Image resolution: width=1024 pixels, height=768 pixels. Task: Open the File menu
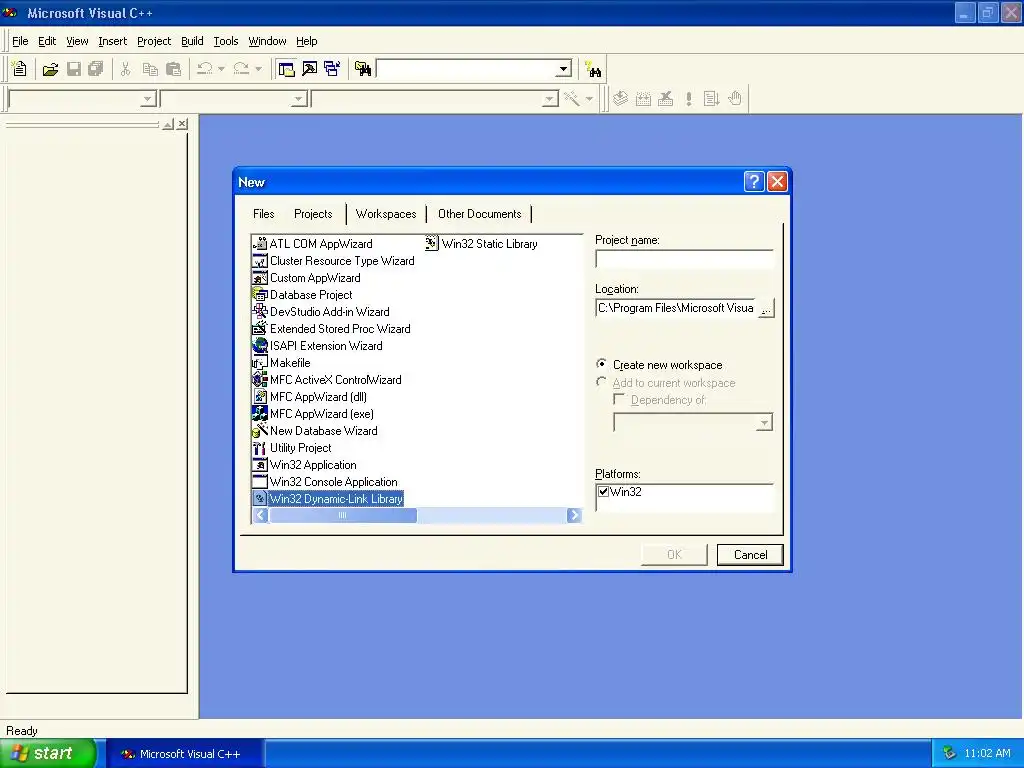pos(20,41)
